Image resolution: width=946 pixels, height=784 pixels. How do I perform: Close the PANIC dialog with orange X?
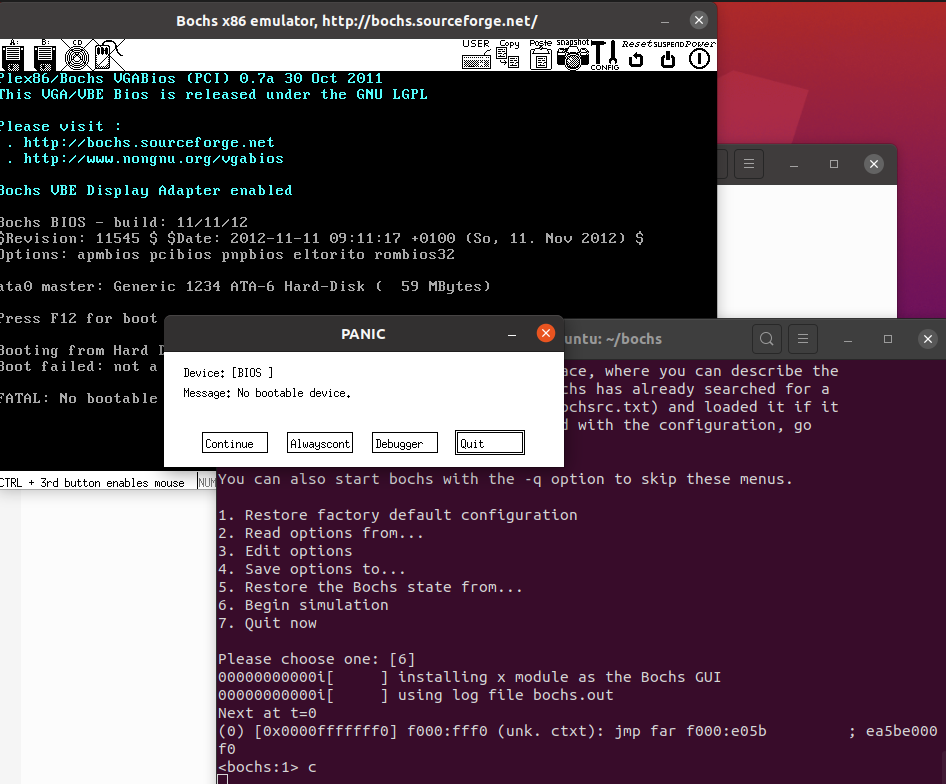coord(545,333)
